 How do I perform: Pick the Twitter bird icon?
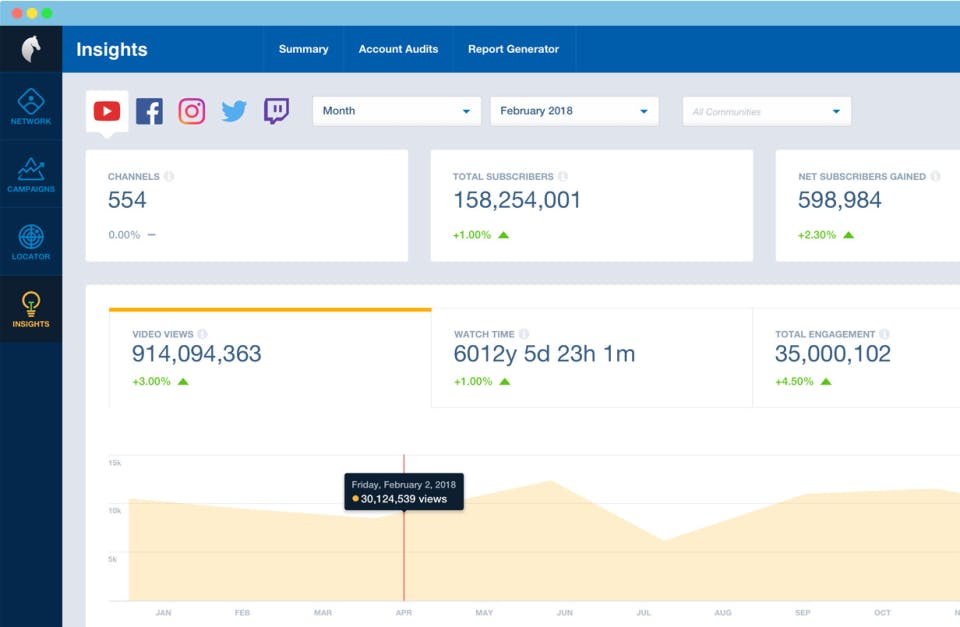pos(234,111)
